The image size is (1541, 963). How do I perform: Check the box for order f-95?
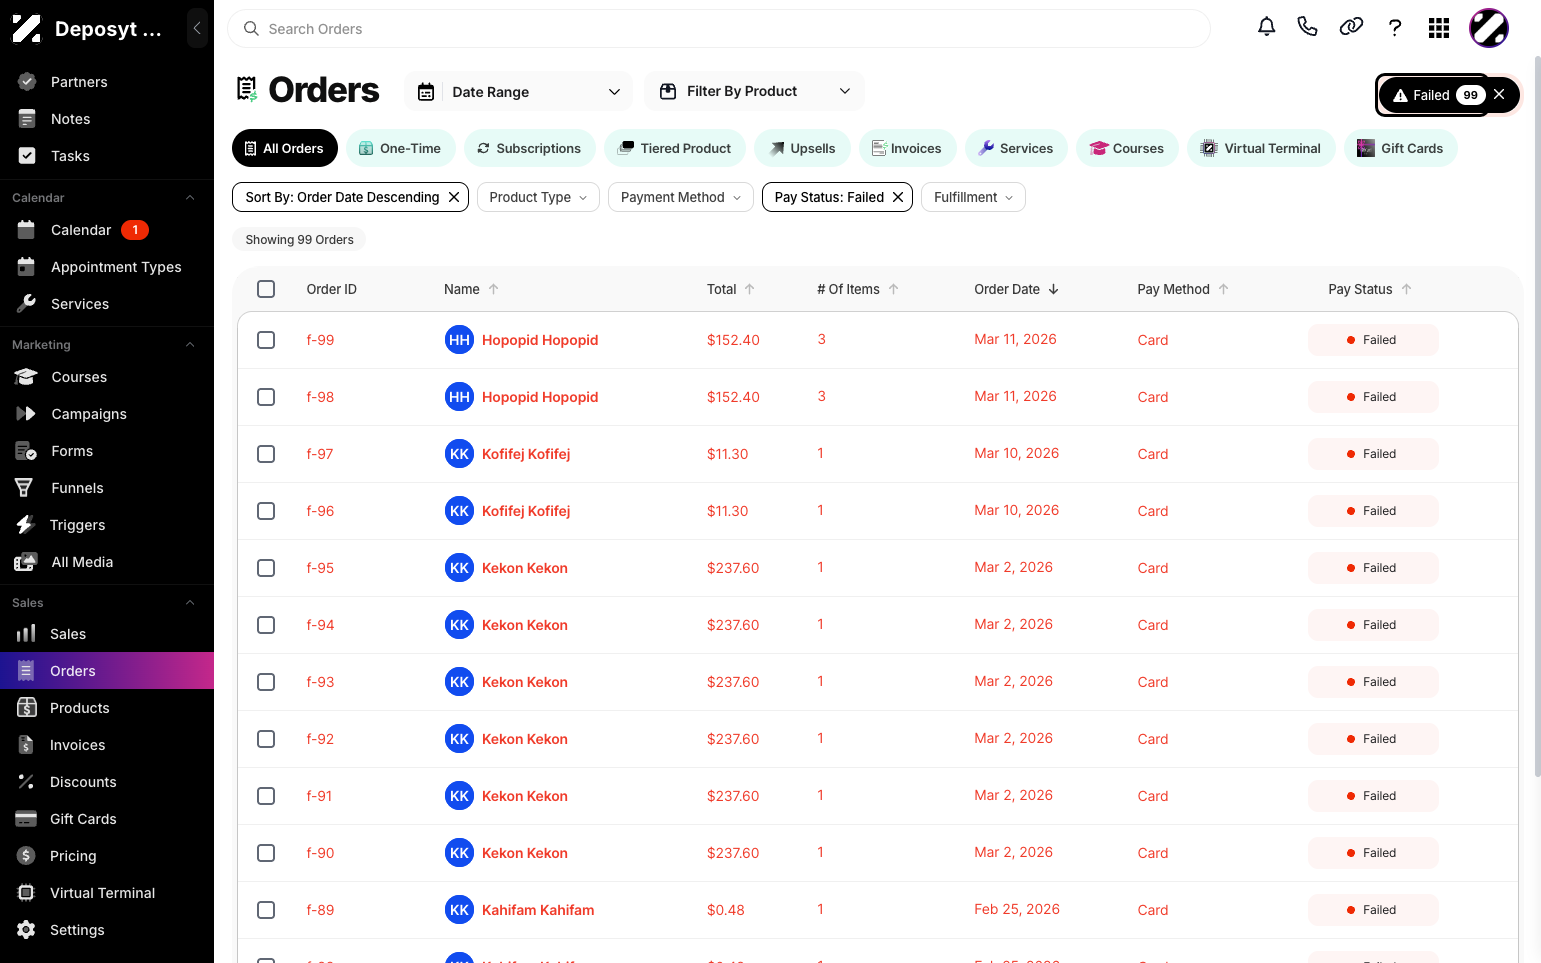(266, 568)
